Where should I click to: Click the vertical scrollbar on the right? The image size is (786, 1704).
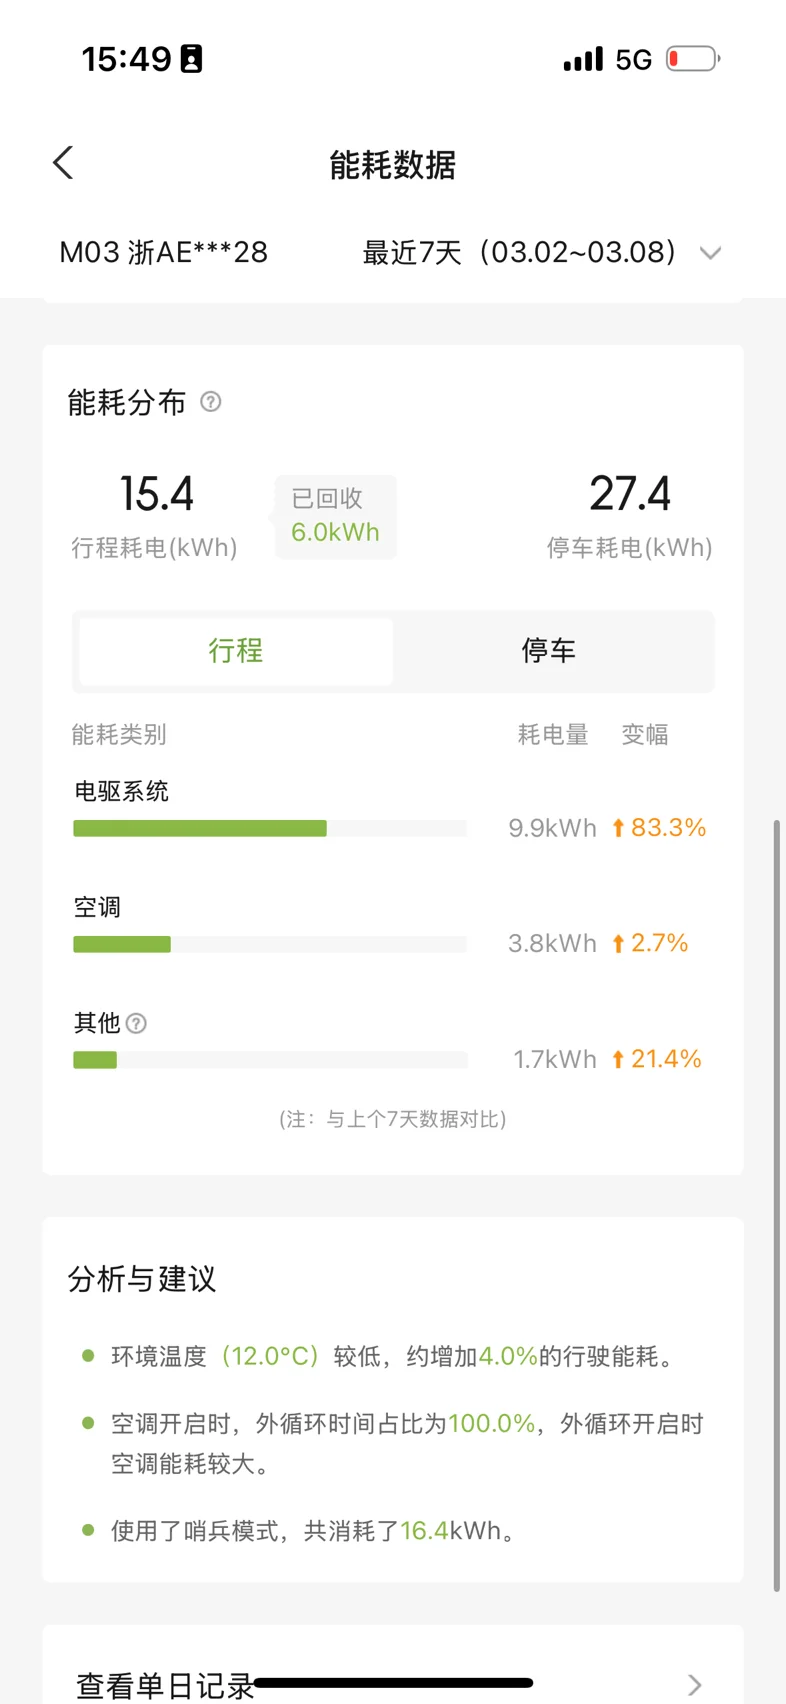coord(776,1200)
